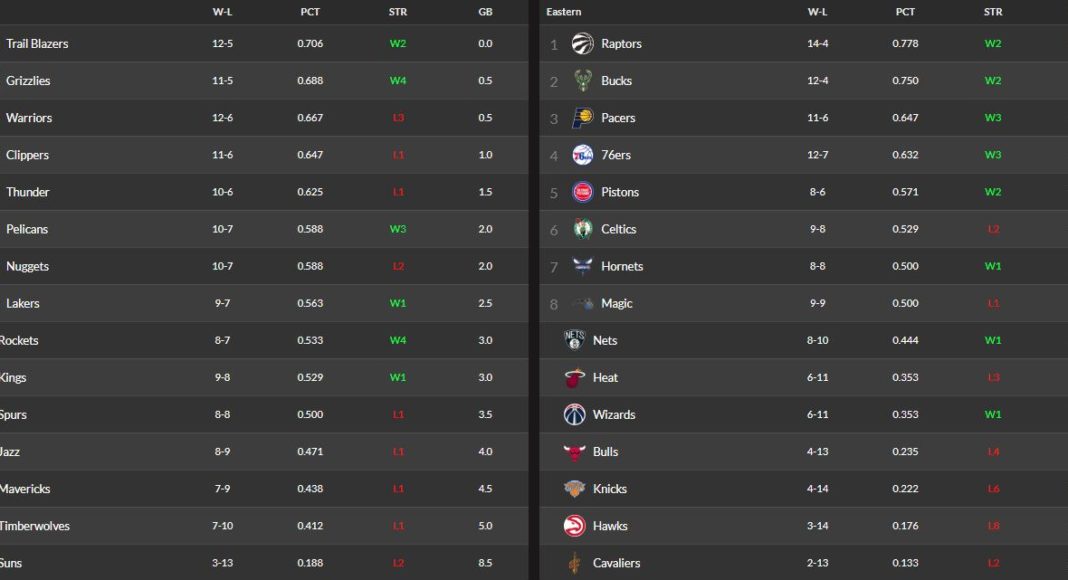Select the Hornets team name
The image size is (1068, 580).
622,266
